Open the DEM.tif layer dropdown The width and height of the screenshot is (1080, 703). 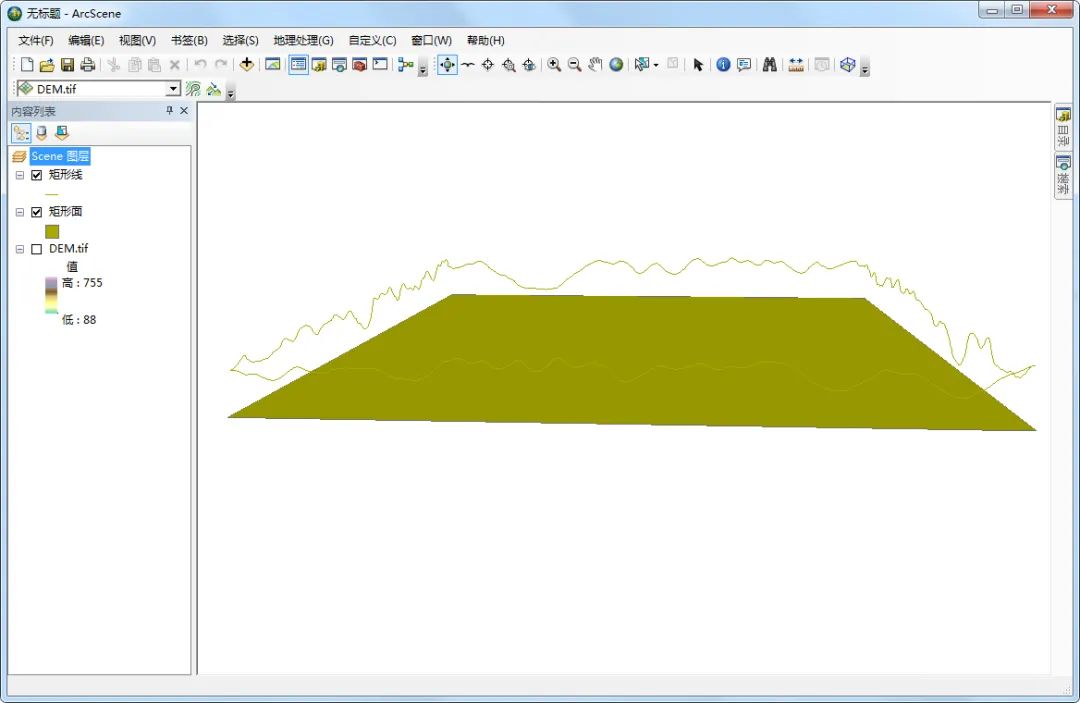pyautogui.click(x=173, y=89)
